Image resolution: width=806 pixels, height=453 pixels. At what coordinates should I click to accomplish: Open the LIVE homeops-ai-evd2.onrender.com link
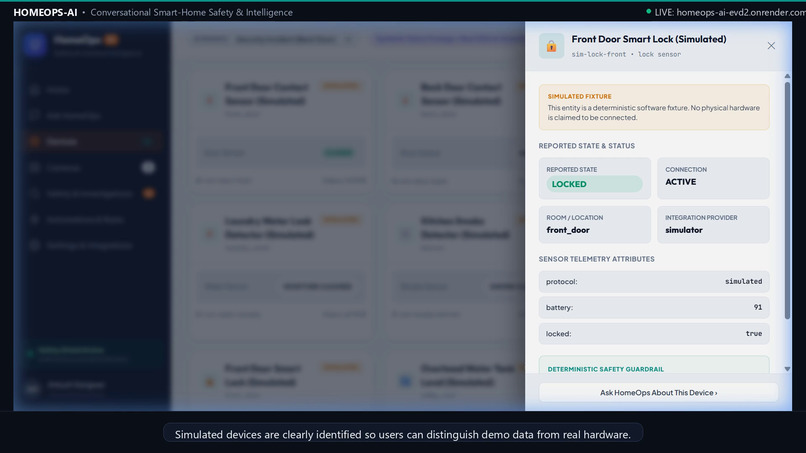729,12
